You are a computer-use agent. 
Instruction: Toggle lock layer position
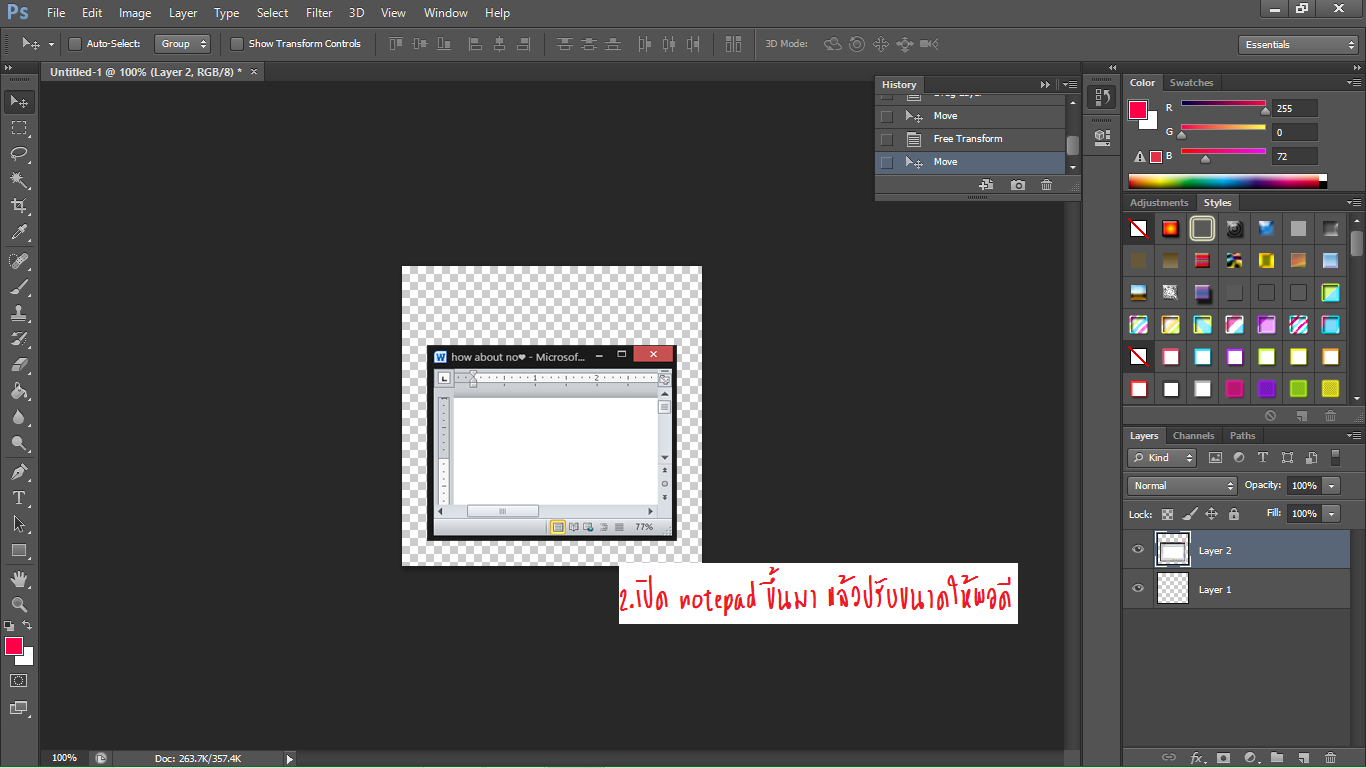1211,514
